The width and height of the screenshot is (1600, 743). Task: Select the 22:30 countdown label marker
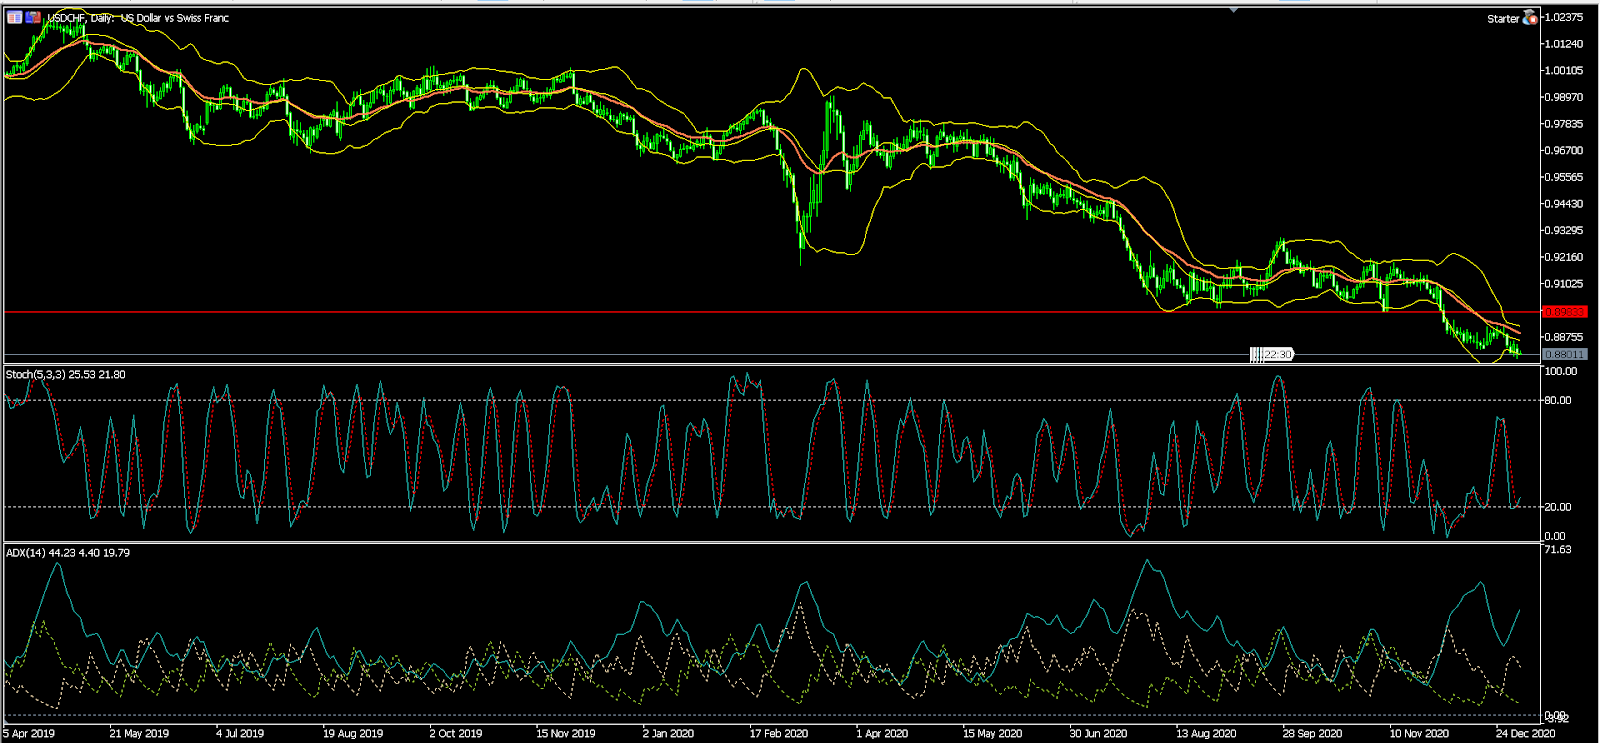(x=1273, y=354)
